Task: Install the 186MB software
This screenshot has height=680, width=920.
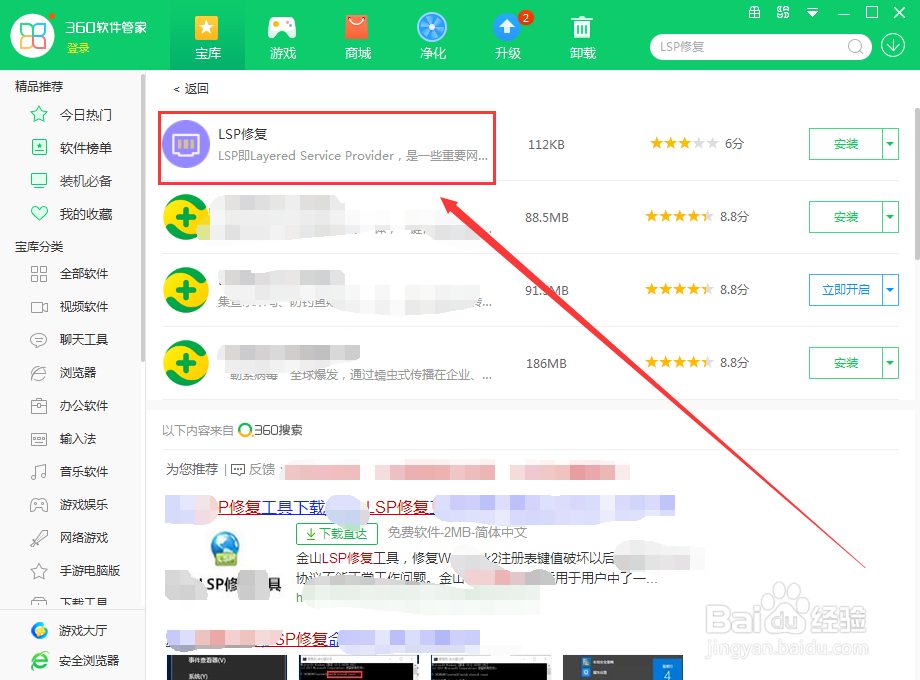Action: (845, 363)
